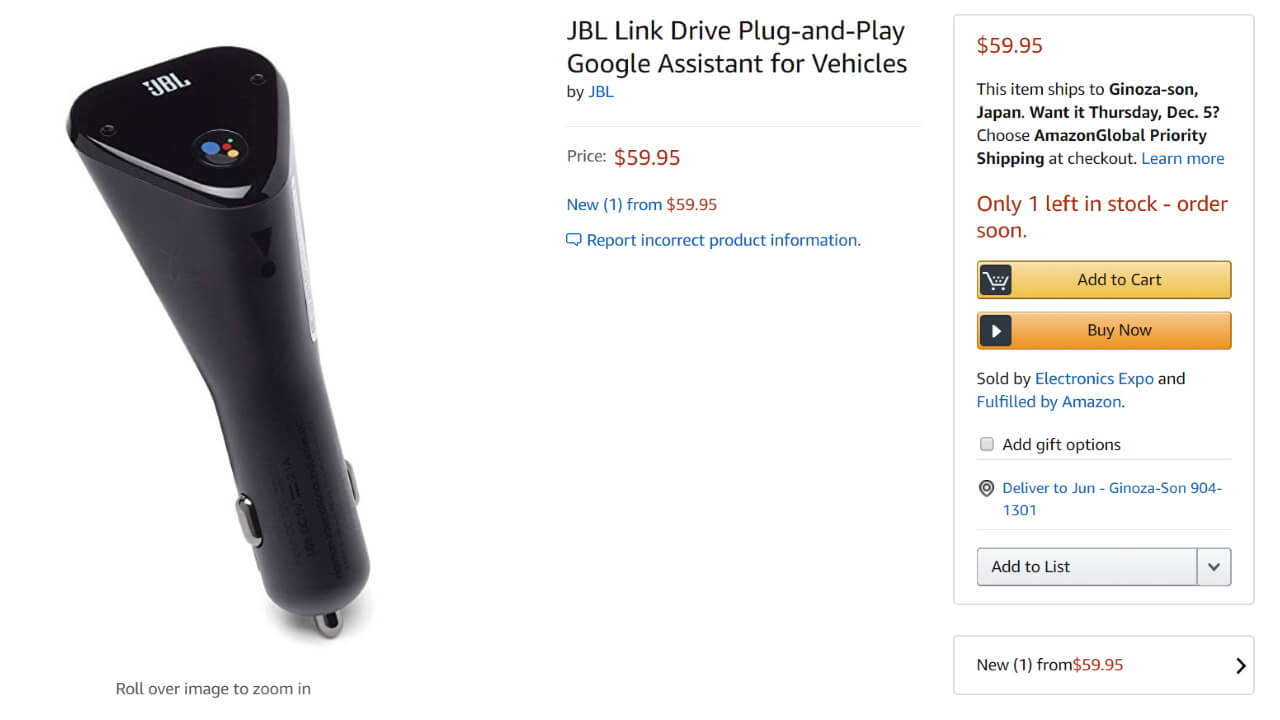Tick the Add gift options checkbox

[x=987, y=444]
